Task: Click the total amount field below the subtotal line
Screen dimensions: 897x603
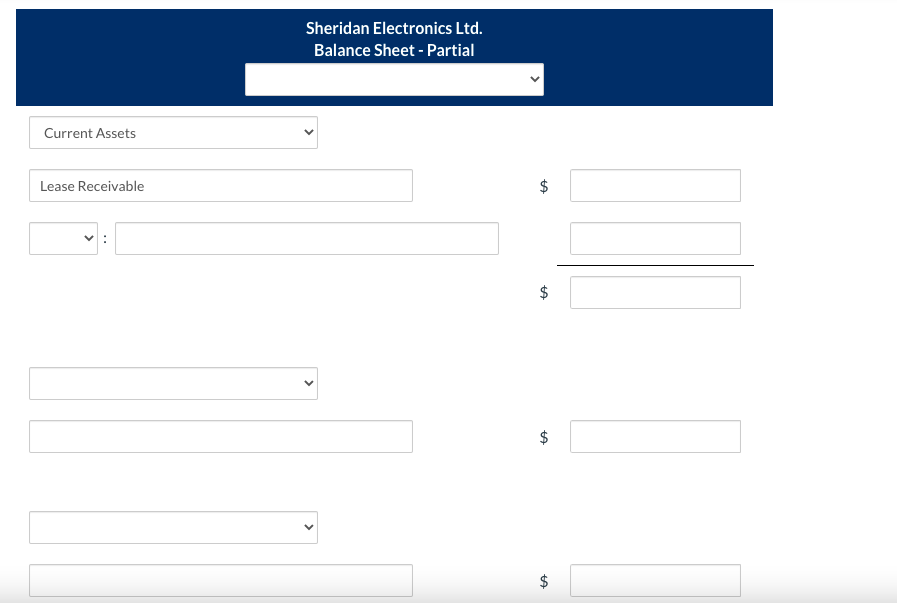Action: coord(656,292)
